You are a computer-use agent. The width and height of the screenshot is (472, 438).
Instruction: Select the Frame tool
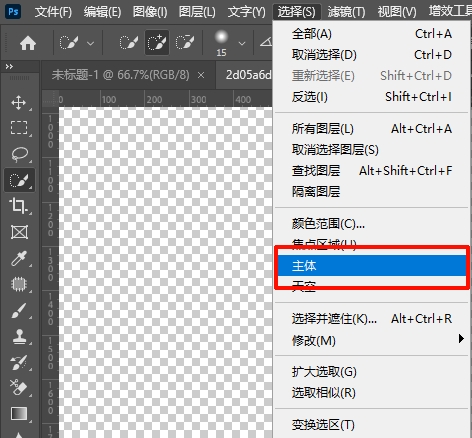coord(19,232)
